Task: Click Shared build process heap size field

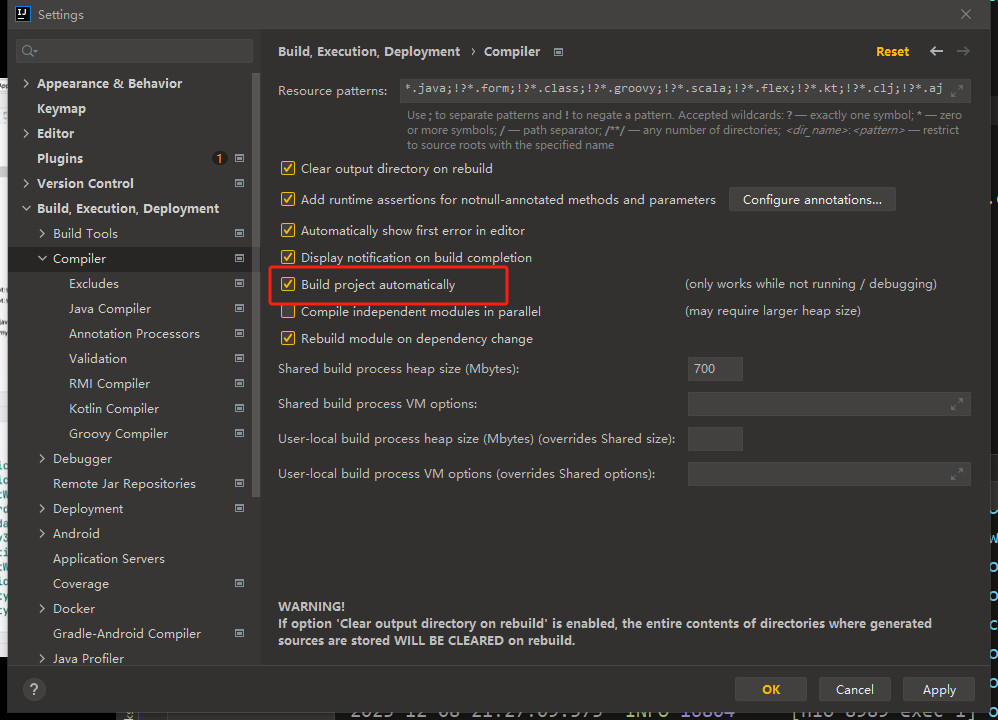Action: [715, 369]
